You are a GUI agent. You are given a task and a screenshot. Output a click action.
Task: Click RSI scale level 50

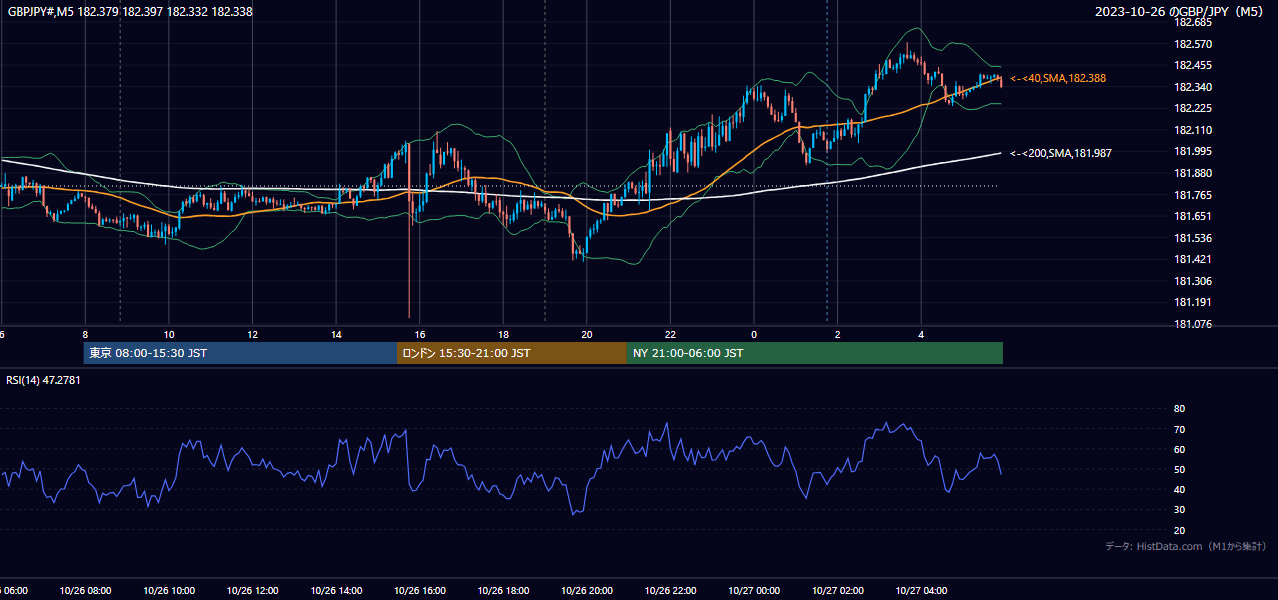point(1179,469)
